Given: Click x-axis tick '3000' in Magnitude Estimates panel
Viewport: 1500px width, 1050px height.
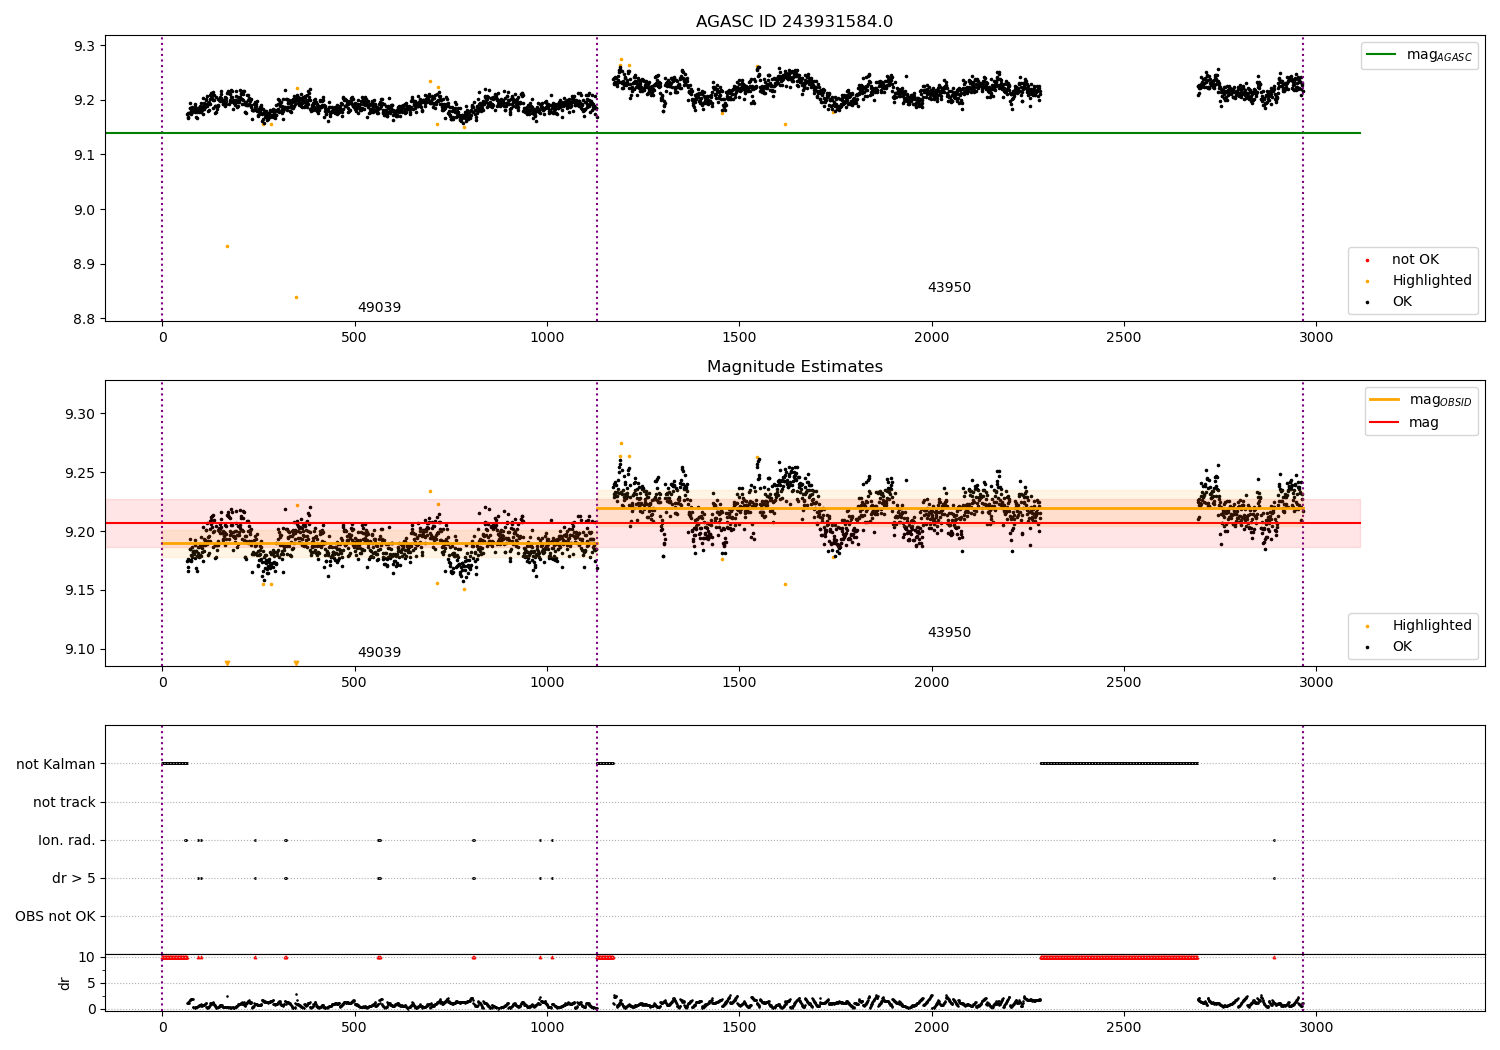Looking at the screenshot, I should [x=1316, y=683].
